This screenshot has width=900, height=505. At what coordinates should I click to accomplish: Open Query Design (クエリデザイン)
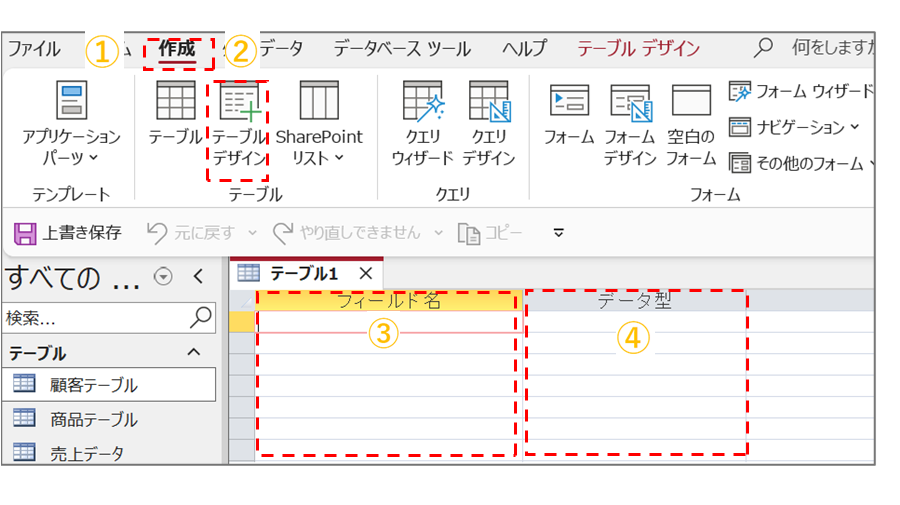(489, 124)
